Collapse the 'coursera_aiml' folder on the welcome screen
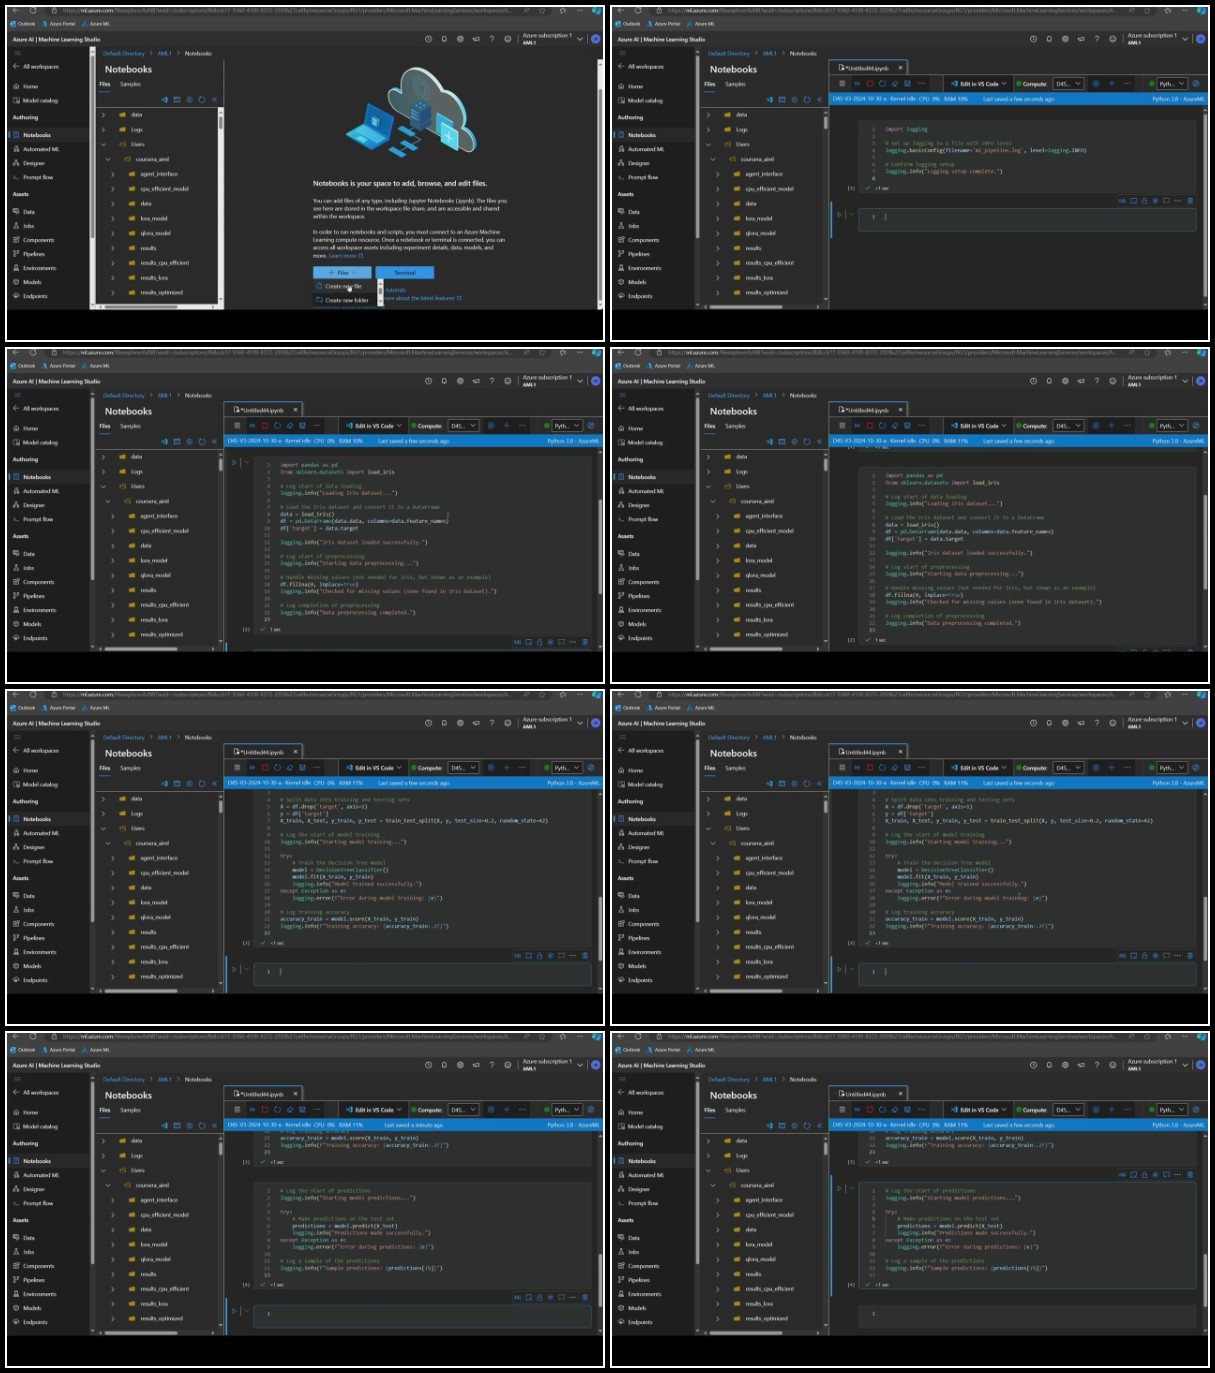1215x1373 pixels. (108, 159)
